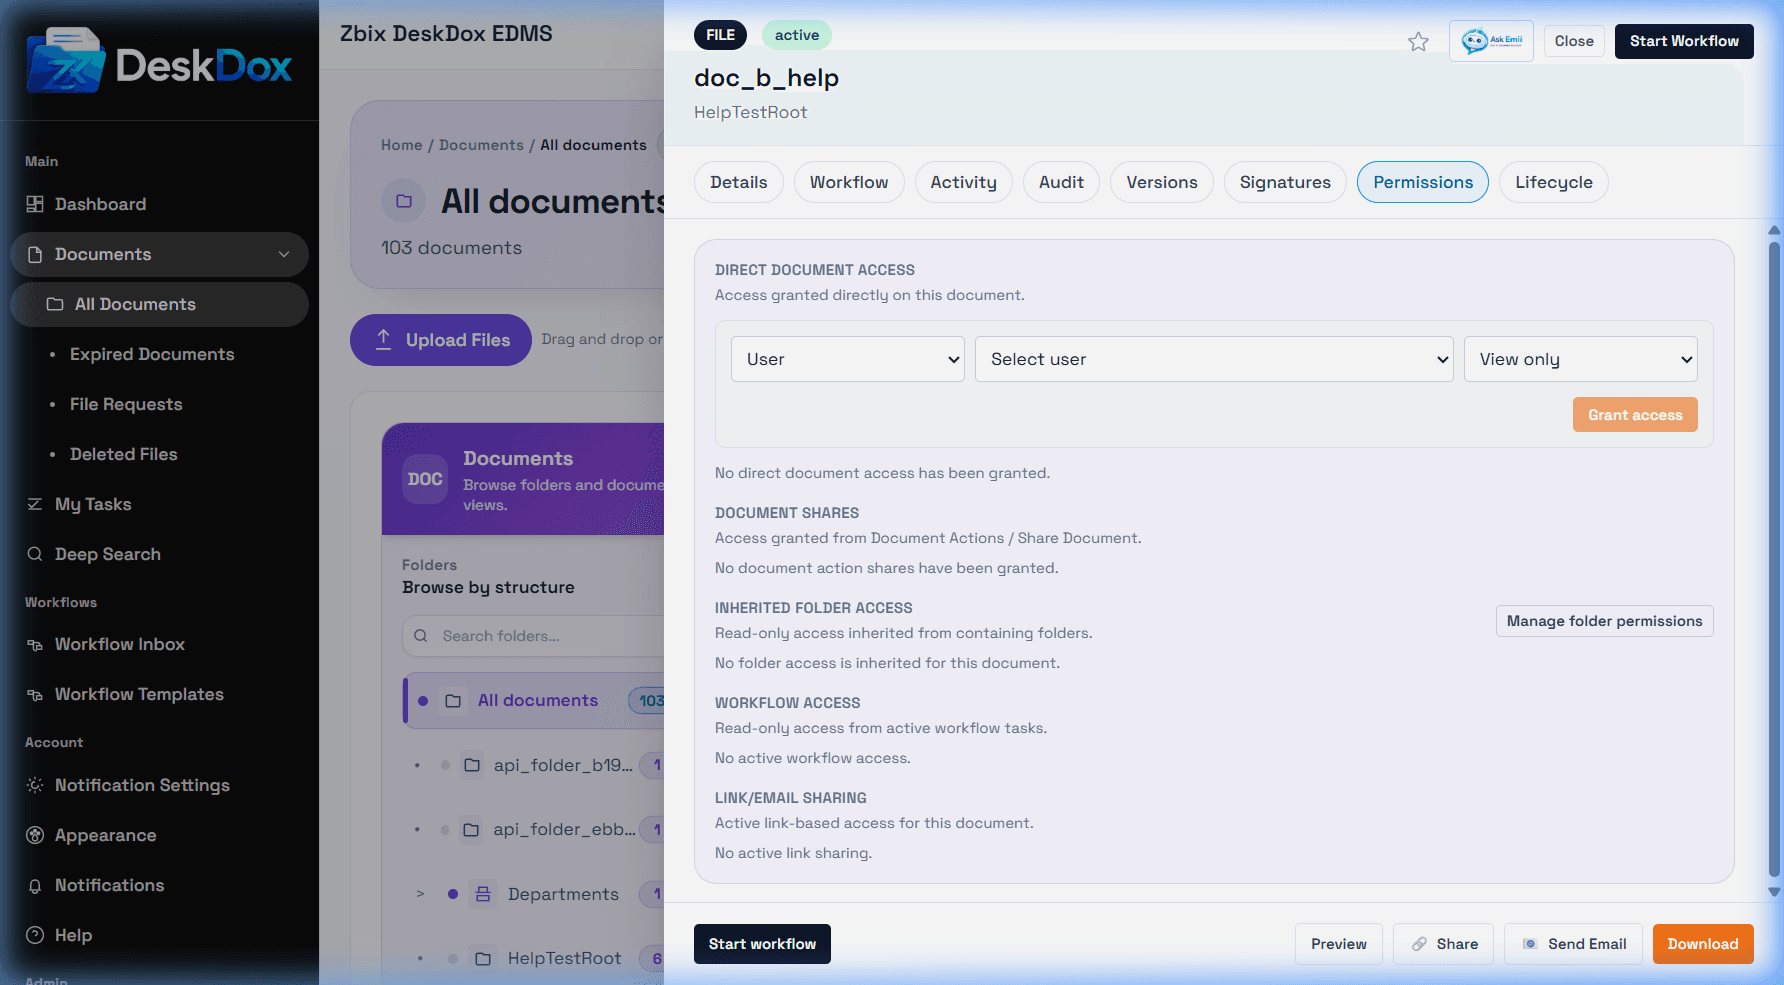Click the Upload Files button

[x=441, y=340]
